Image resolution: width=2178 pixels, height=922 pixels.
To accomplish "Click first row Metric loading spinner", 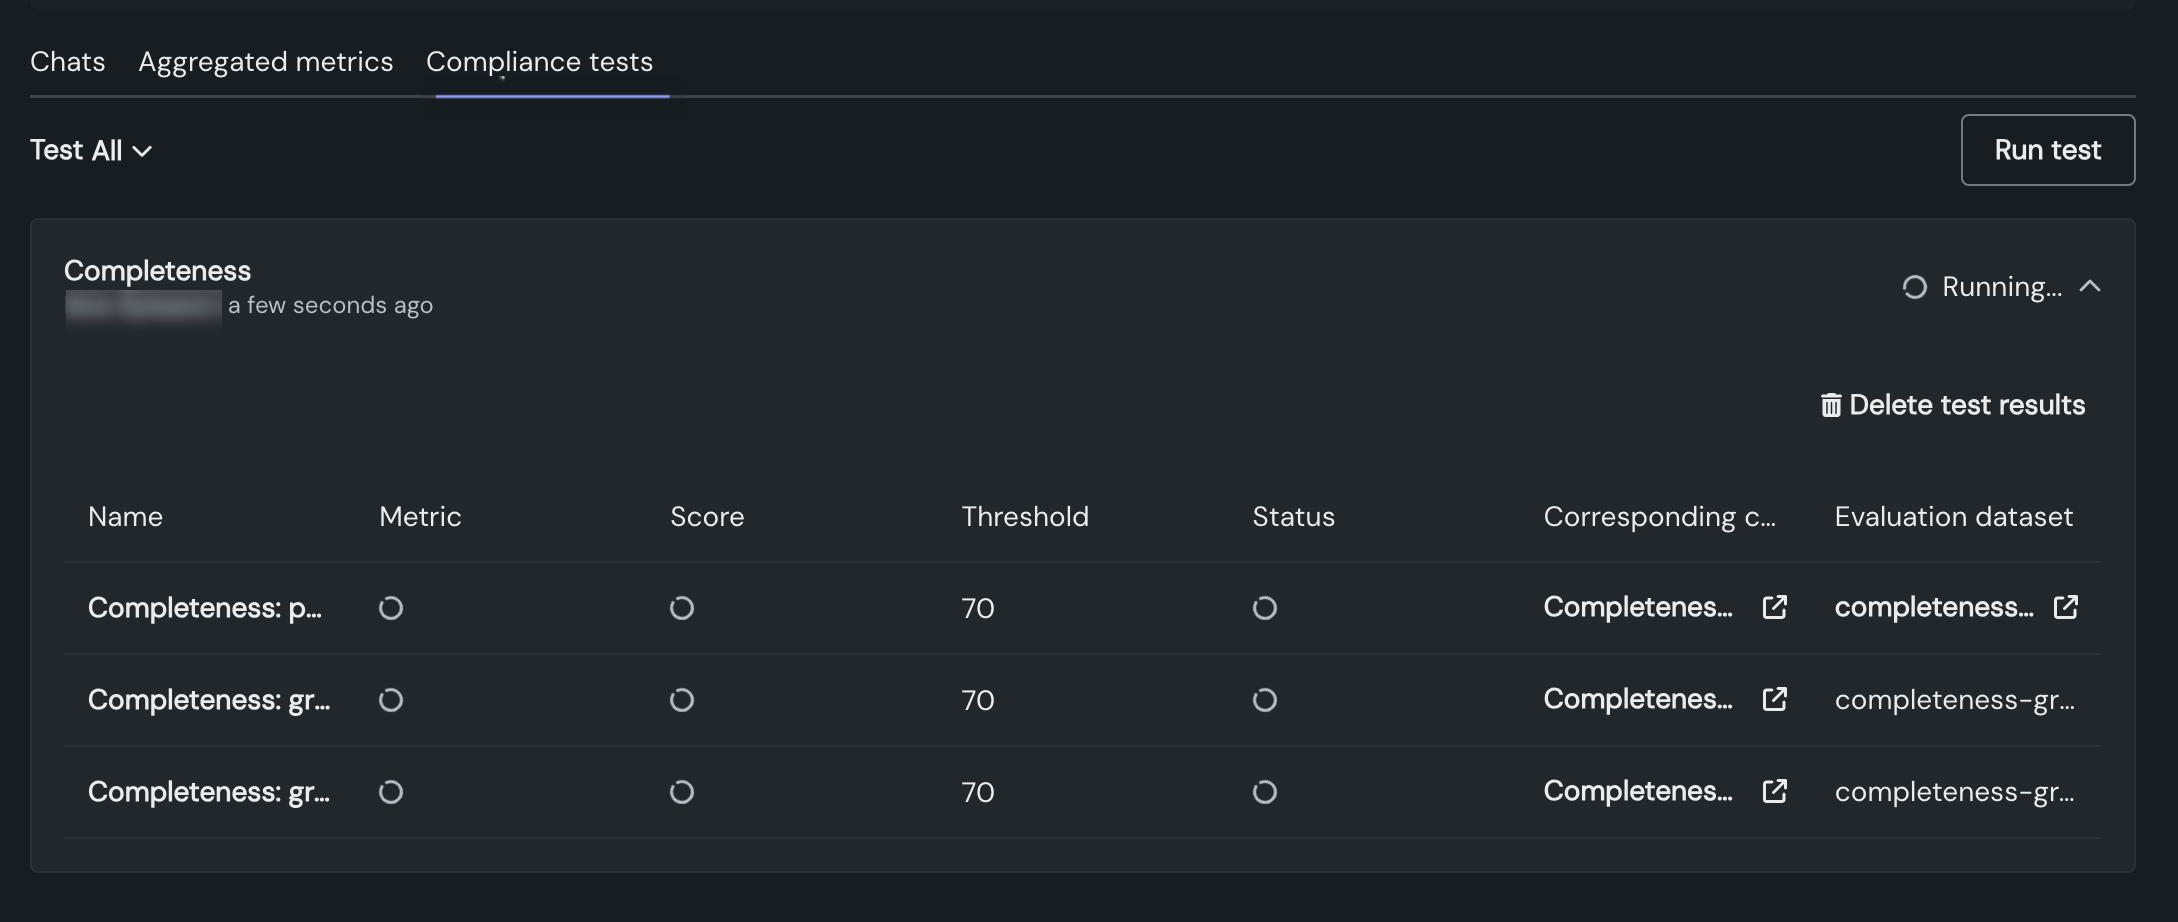I will point(391,608).
